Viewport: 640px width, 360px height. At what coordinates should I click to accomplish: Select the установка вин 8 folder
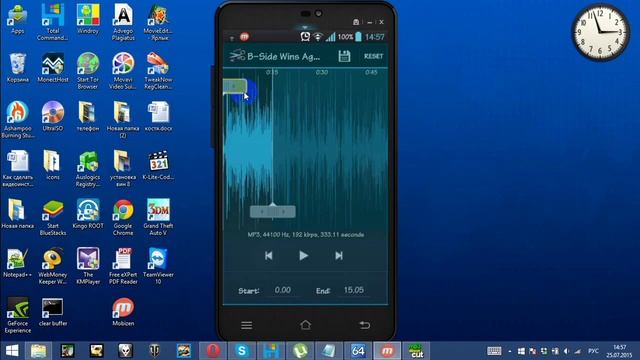tap(123, 169)
